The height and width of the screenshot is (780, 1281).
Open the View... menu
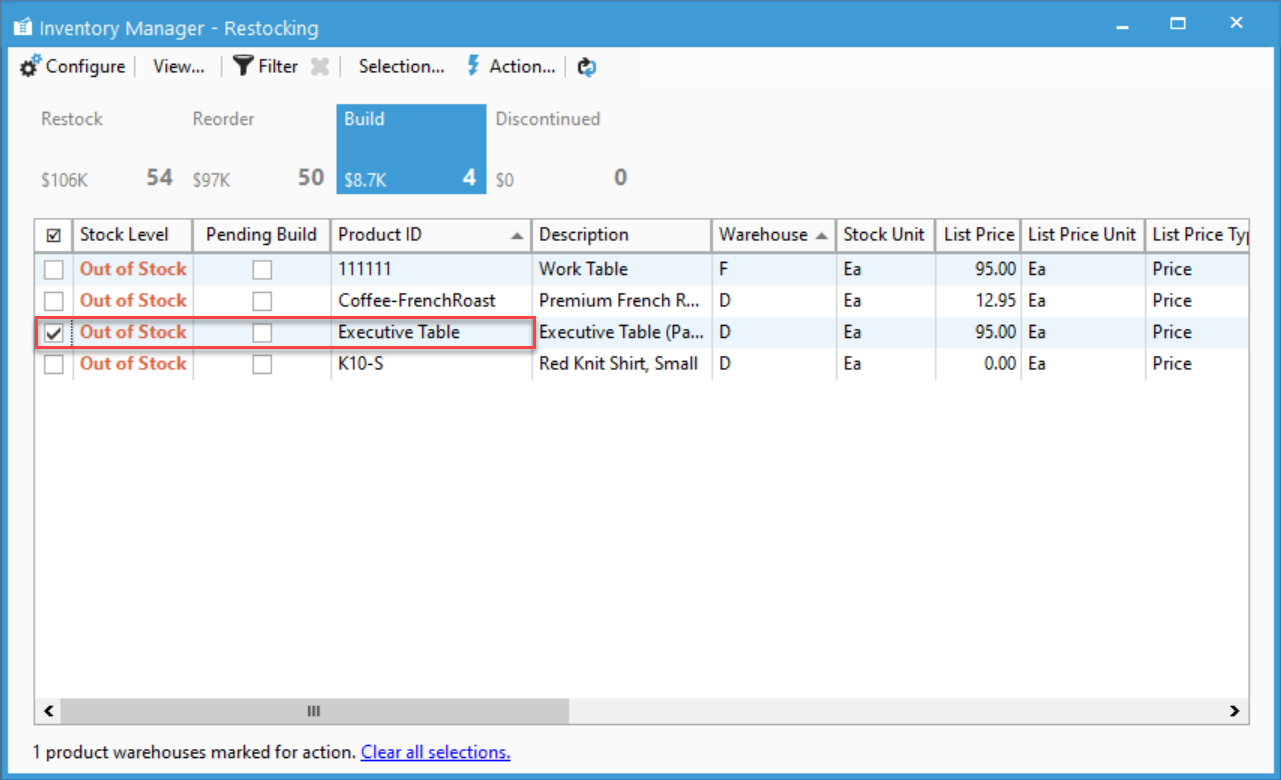(178, 67)
